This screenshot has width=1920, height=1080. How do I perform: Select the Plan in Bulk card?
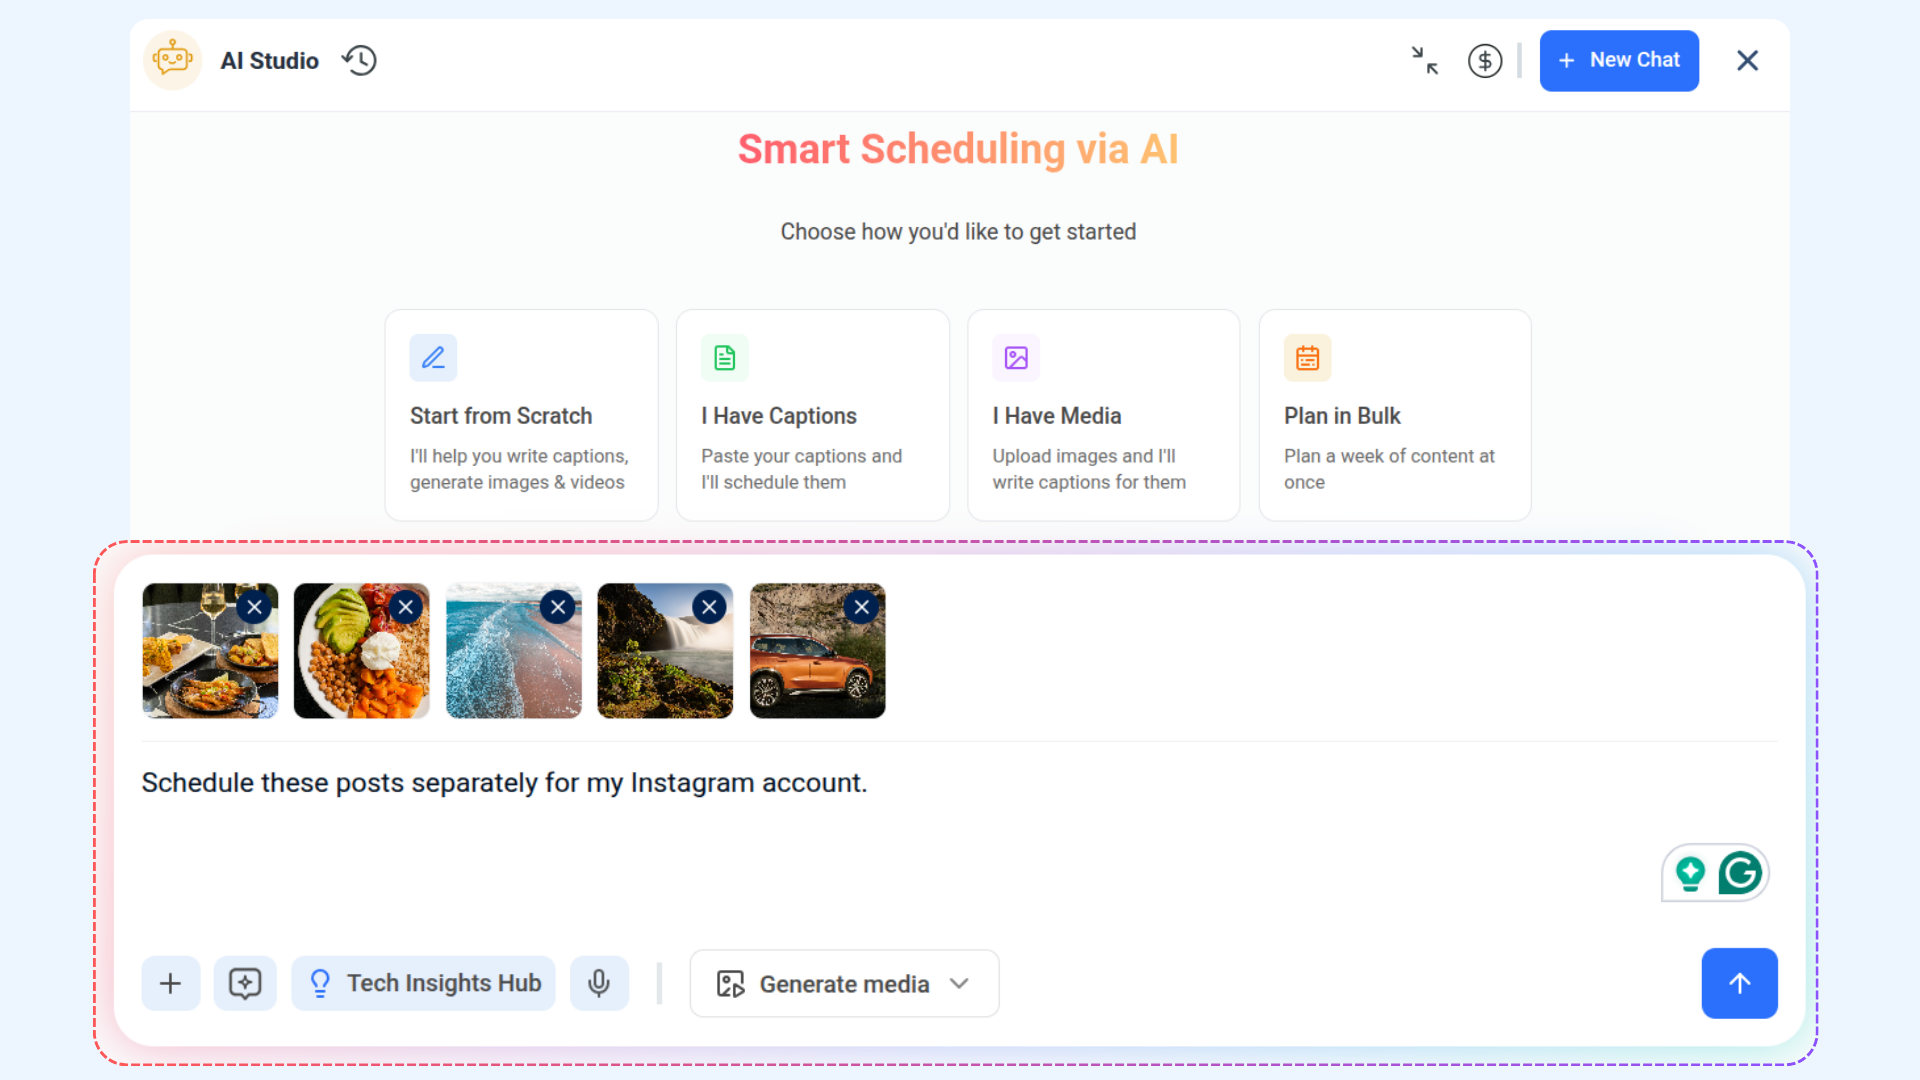[1395, 415]
